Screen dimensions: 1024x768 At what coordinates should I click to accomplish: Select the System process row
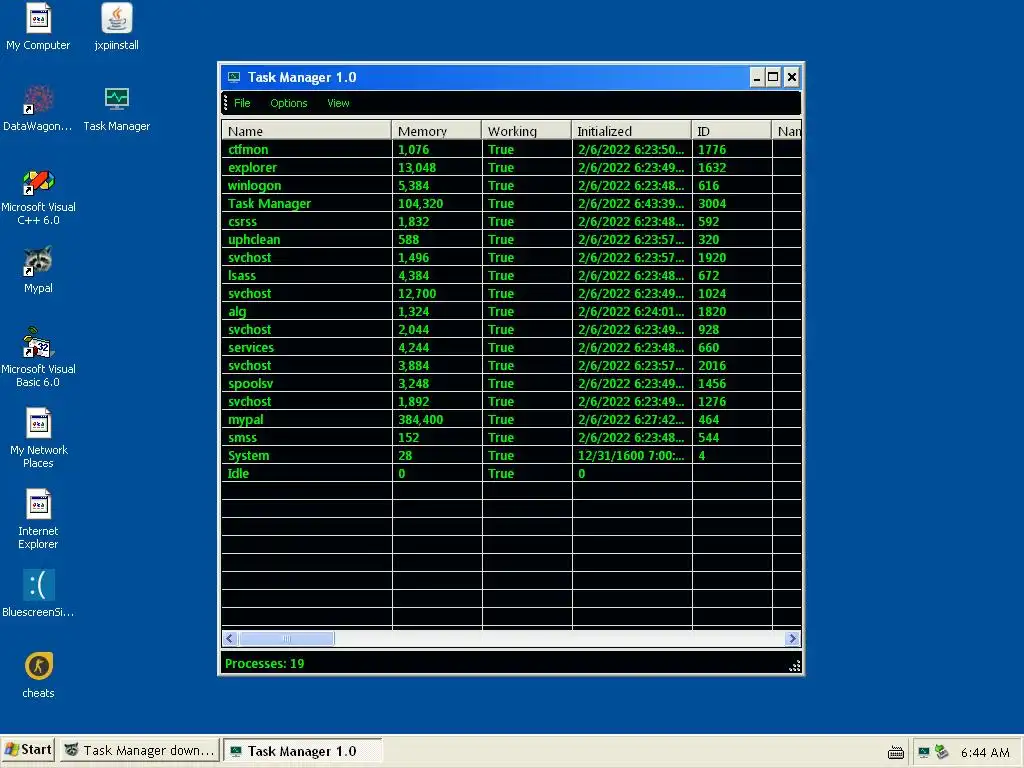click(x=511, y=456)
